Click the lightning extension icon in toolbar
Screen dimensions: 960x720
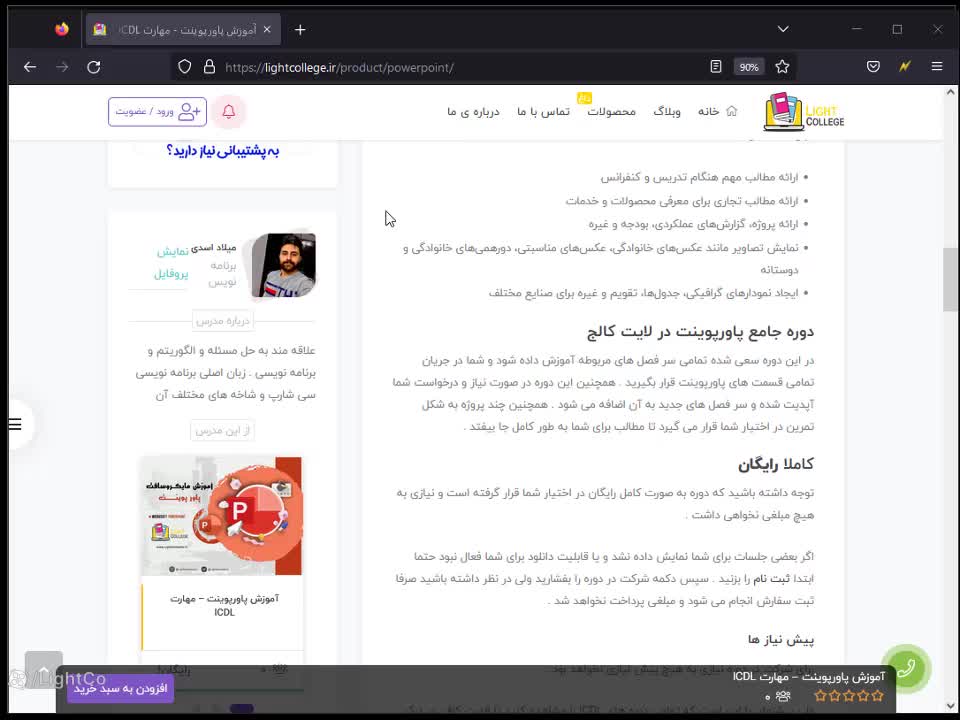(x=904, y=66)
